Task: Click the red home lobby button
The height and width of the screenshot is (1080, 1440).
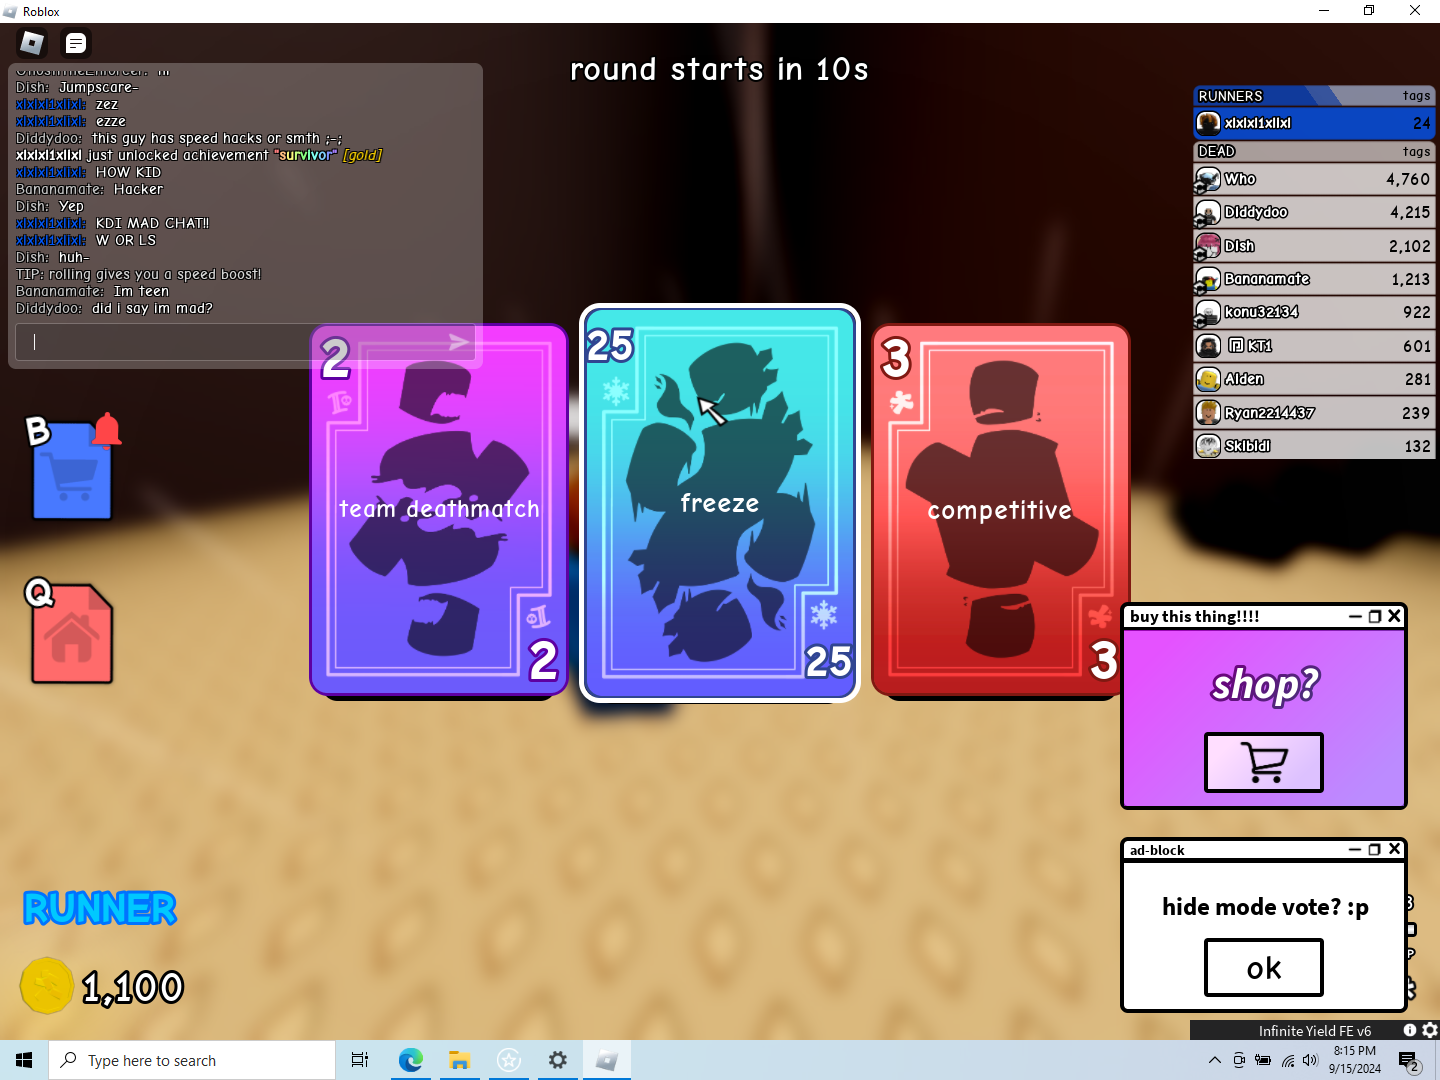Action: (72, 634)
